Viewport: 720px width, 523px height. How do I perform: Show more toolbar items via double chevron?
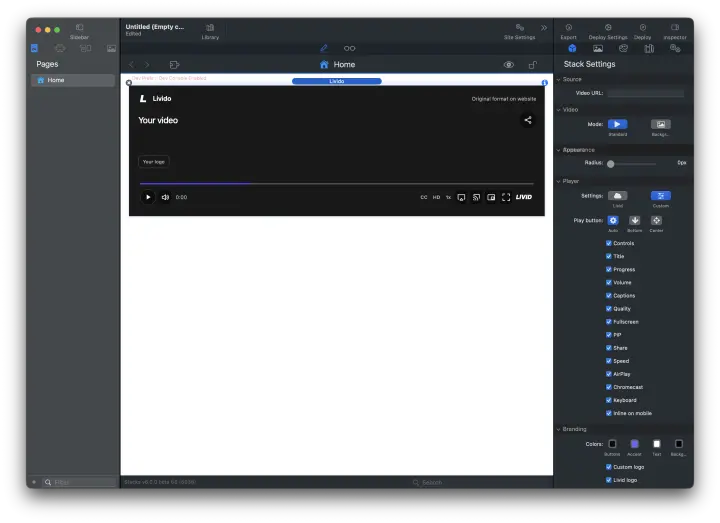544,28
